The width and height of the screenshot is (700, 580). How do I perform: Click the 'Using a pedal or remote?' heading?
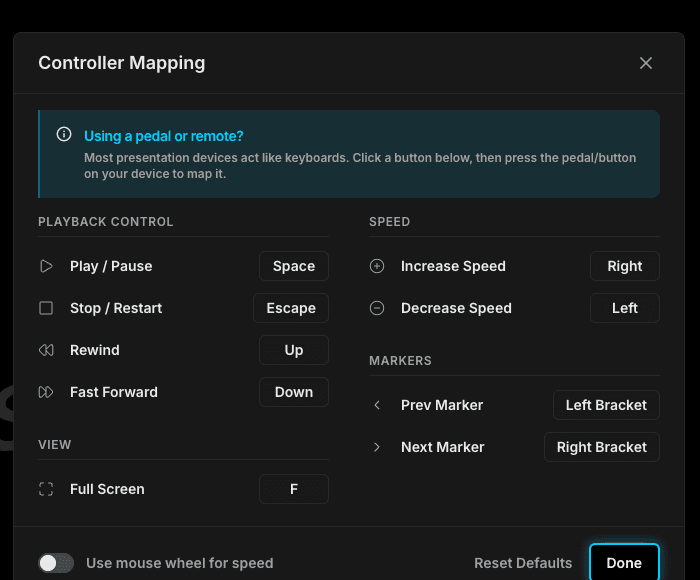[x=164, y=136]
